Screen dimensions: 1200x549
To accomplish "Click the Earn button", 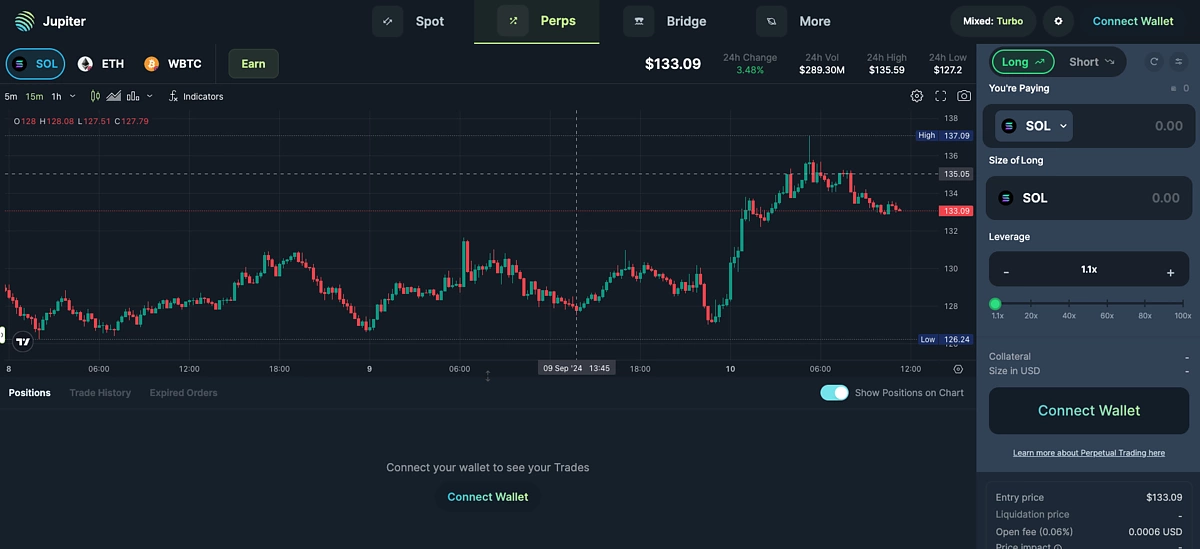I will pos(253,64).
